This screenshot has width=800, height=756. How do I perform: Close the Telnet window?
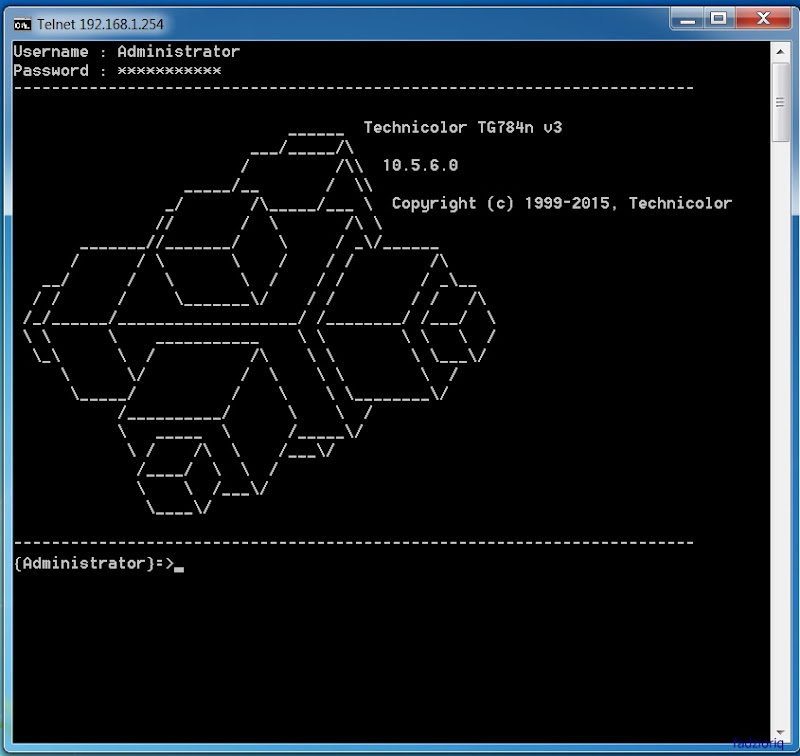click(763, 19)
